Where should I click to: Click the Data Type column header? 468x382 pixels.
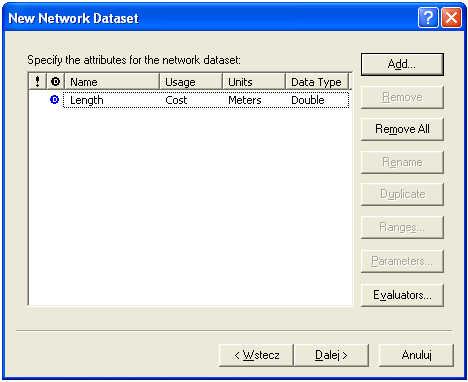[x=317, y=81]
